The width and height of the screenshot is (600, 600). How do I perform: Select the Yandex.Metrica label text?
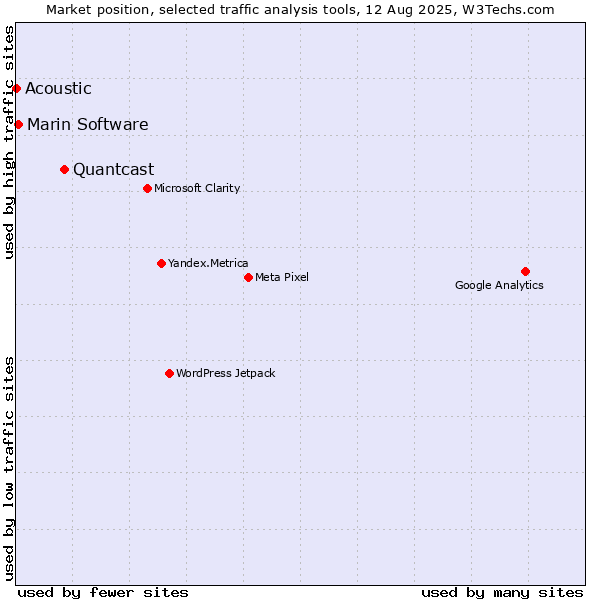click(208, 263)
